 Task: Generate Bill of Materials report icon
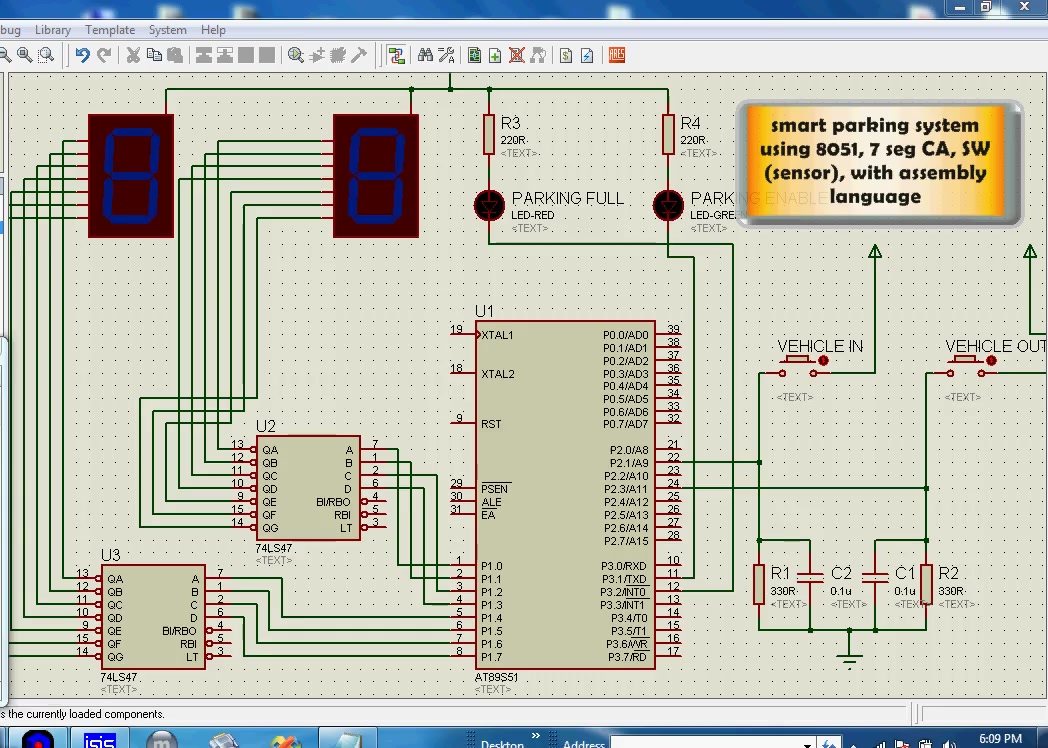tap(566, 55)
